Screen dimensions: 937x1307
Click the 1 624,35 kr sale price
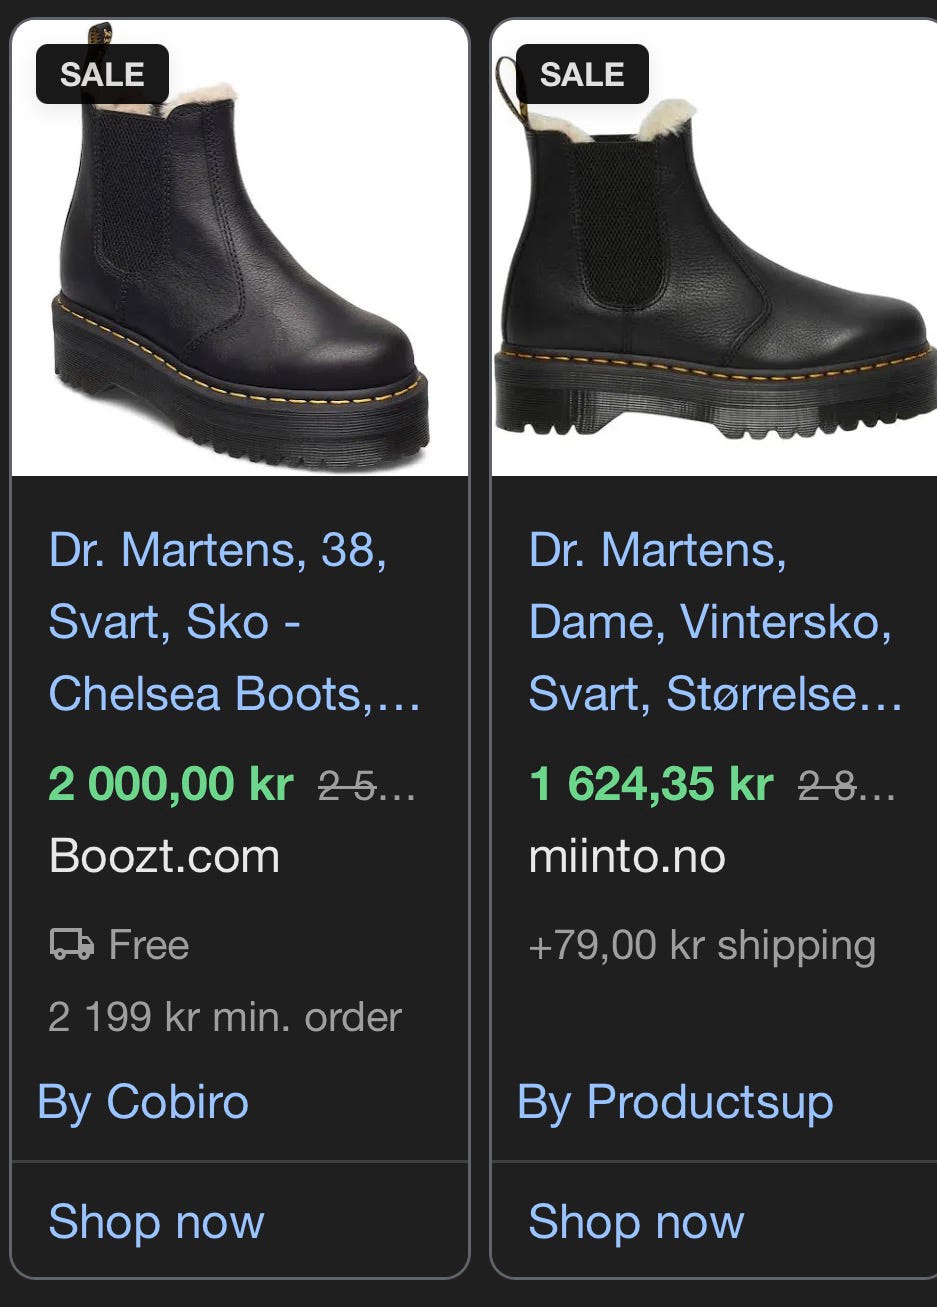pyautogui.click(x=651, y=784)
